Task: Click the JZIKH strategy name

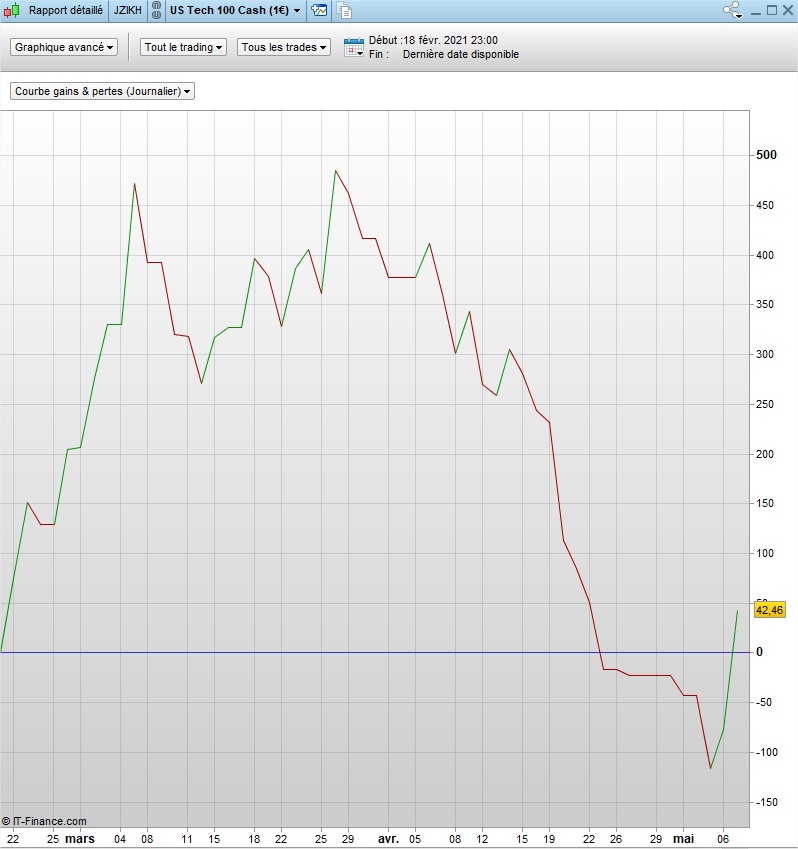Action: pos(128,10)
